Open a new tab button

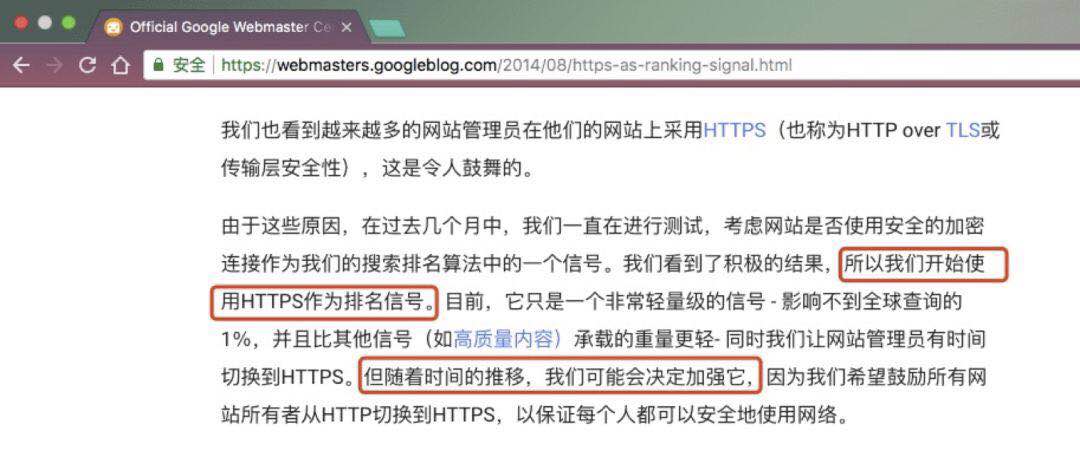click(386, 29)
